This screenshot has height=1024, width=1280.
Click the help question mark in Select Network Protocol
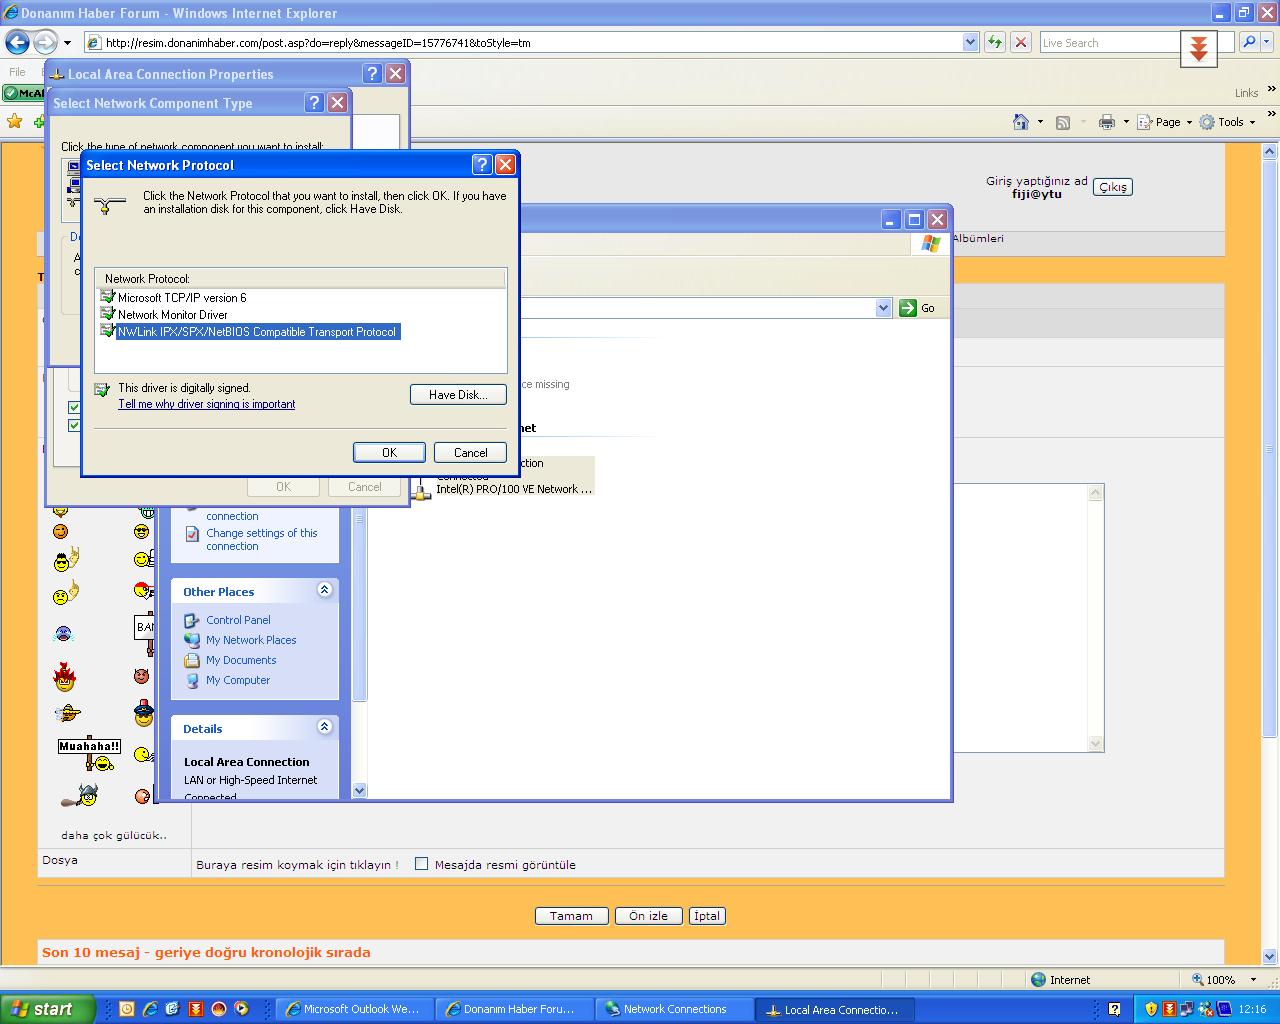(x=481, y=164)
